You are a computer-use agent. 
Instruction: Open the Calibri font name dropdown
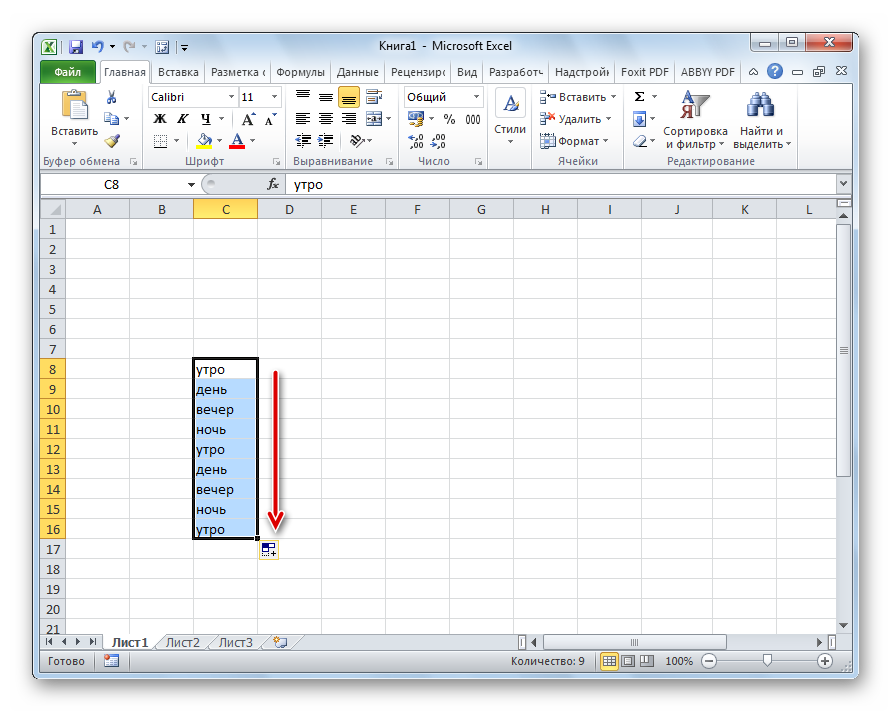[x=231, y=97]
